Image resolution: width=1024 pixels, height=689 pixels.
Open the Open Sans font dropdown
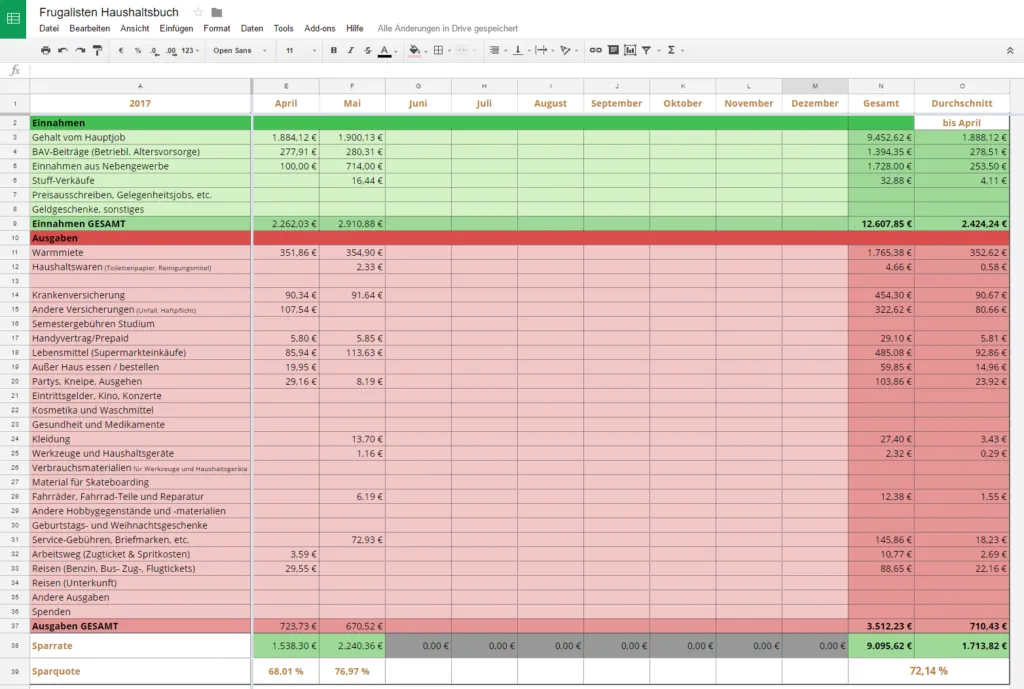coord(242,50)
